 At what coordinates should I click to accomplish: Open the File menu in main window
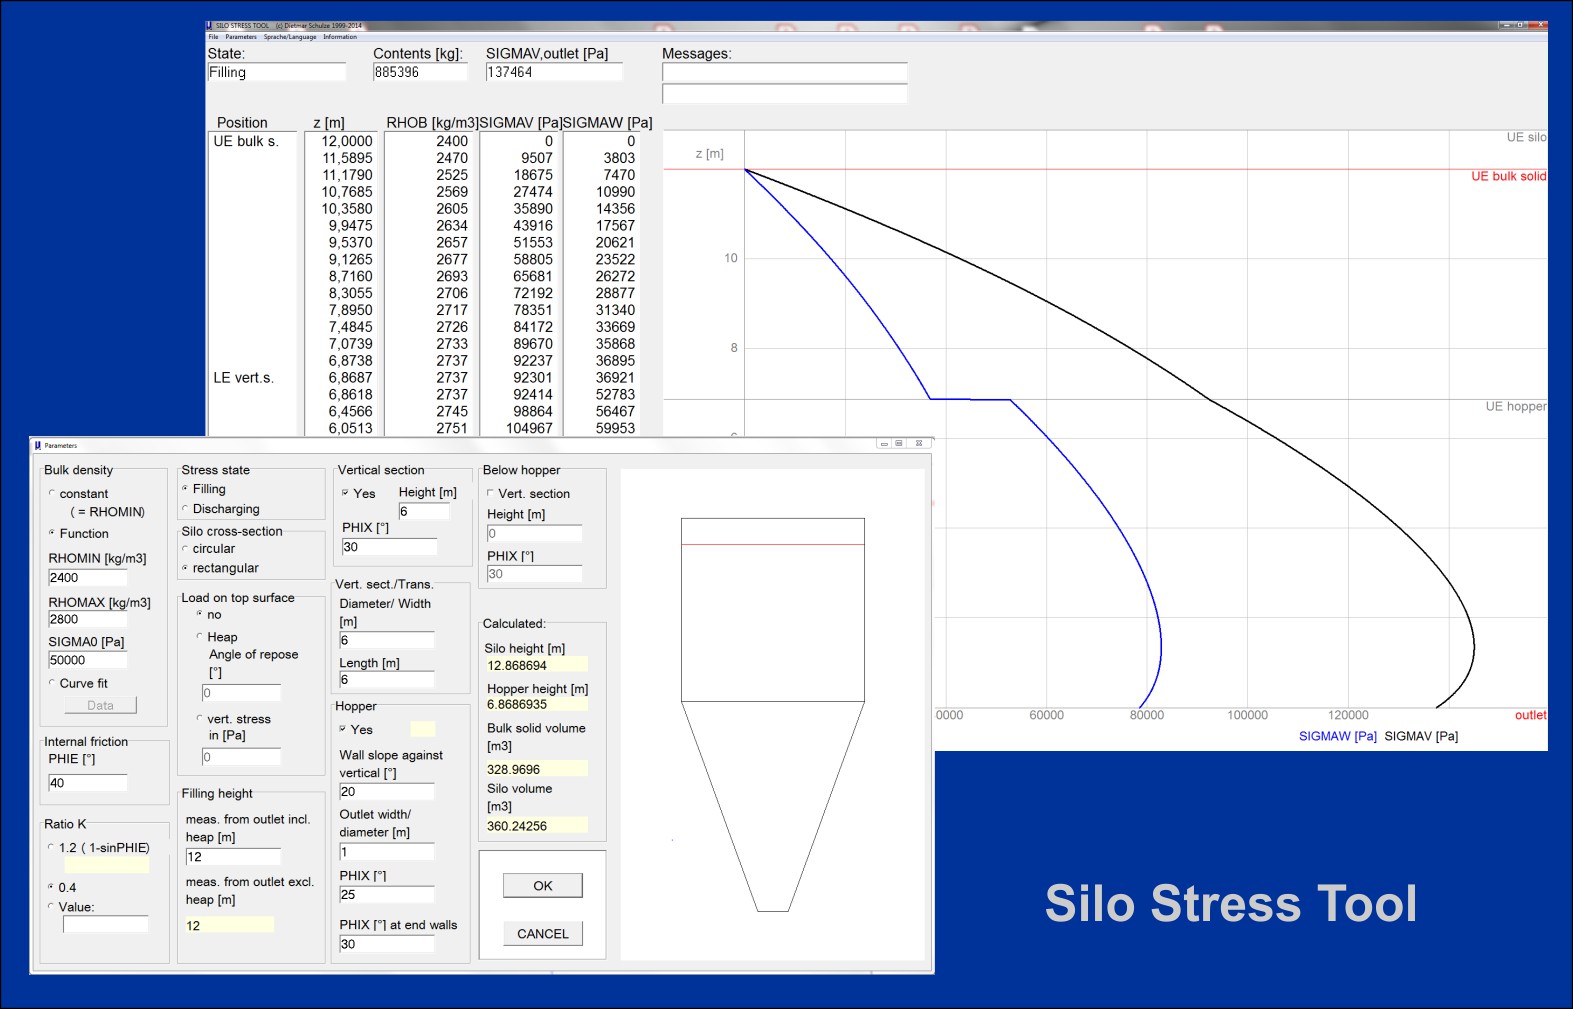click(213, 37)
